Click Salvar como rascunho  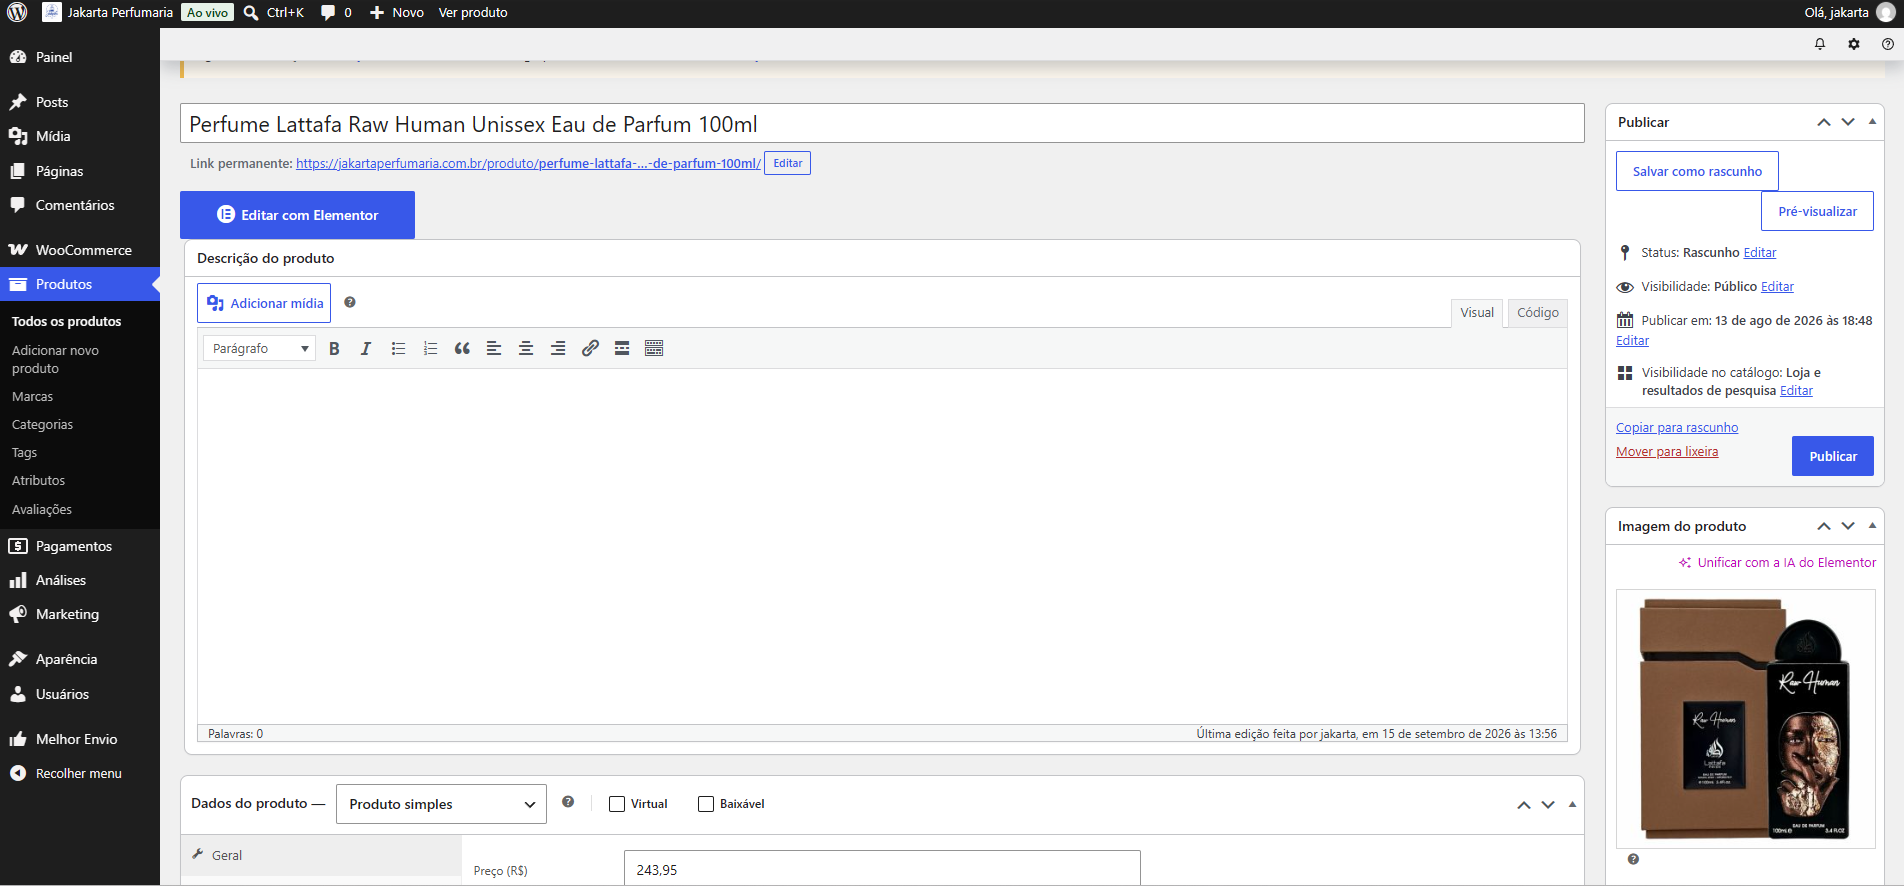[x=1697, y=171]
